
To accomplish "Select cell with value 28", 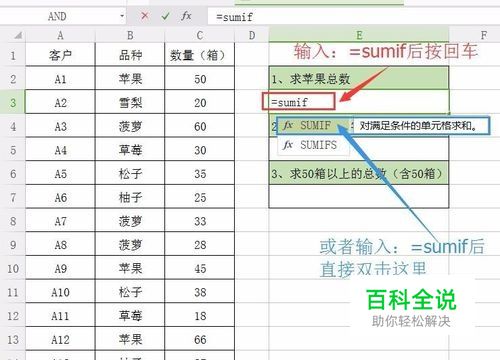I will 200,245.
